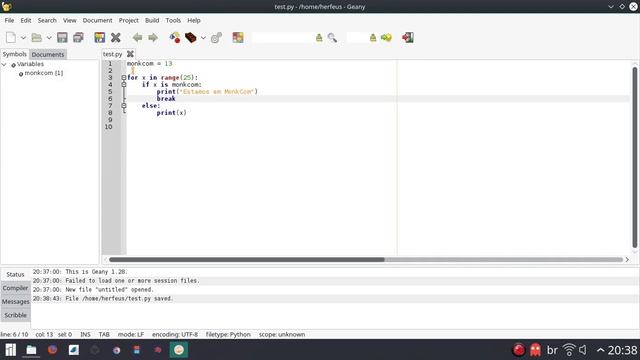
Task: Click the clear icon beside goto-line field
Action: click(x=373, y=38)
